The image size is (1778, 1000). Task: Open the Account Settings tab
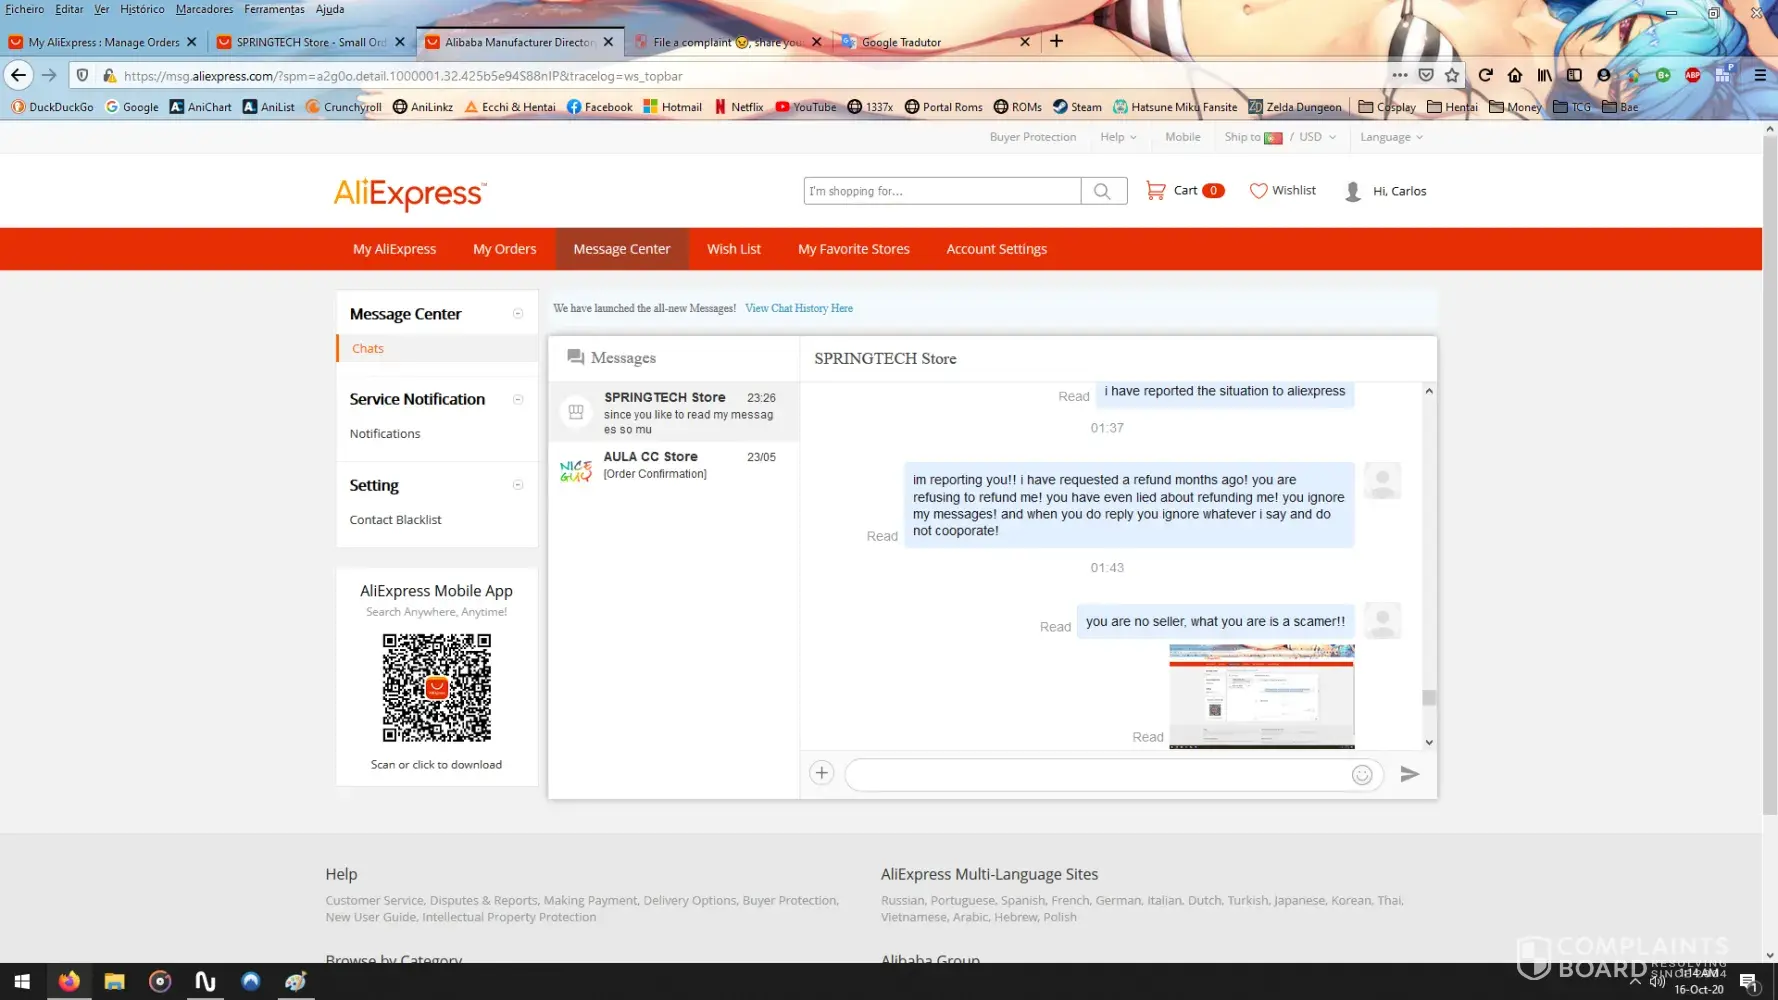pyautogui.click(x=996, y=249)
